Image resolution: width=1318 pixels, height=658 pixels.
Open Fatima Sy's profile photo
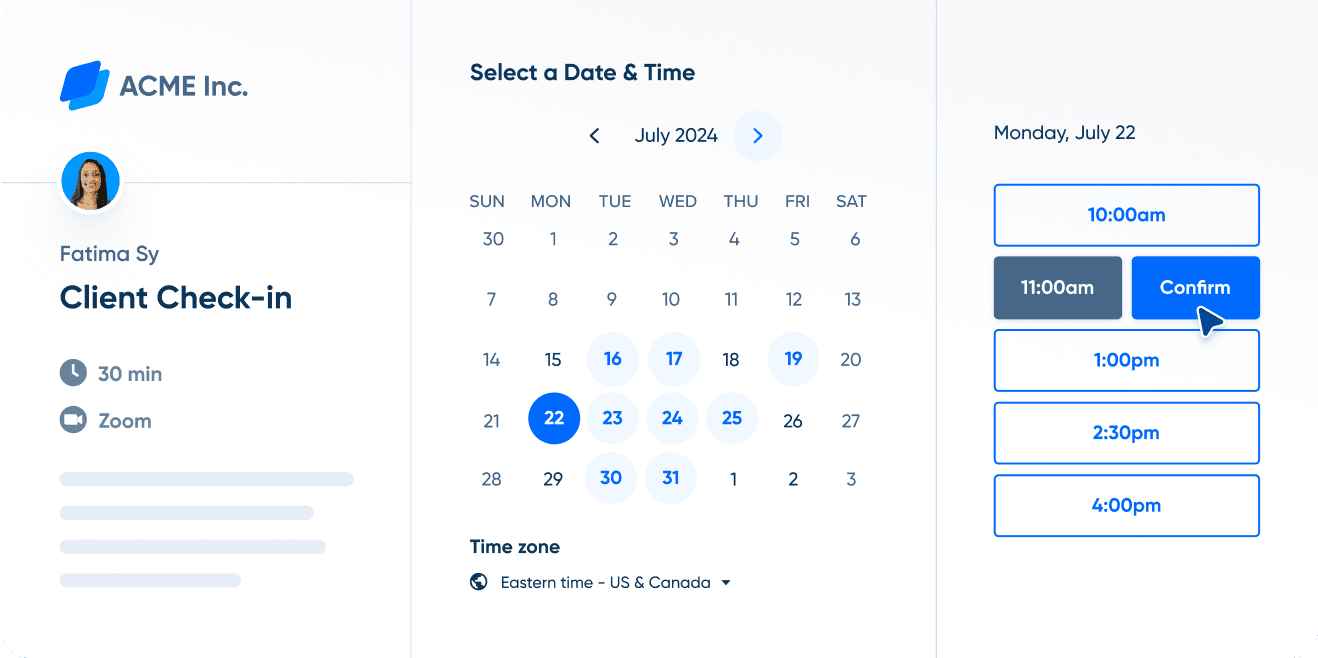pyautogui.click(x=90, y=181)
